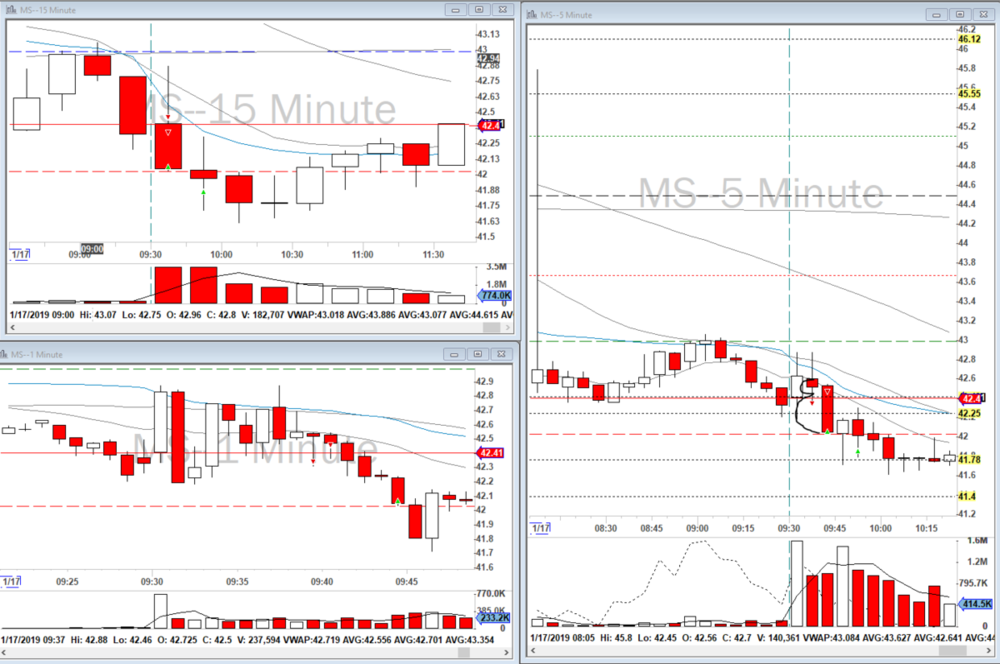The width and height of the screenshot is (1000, 664).
Task: Minimize the MS--1 Minute chart window
Action: (455, 355)
